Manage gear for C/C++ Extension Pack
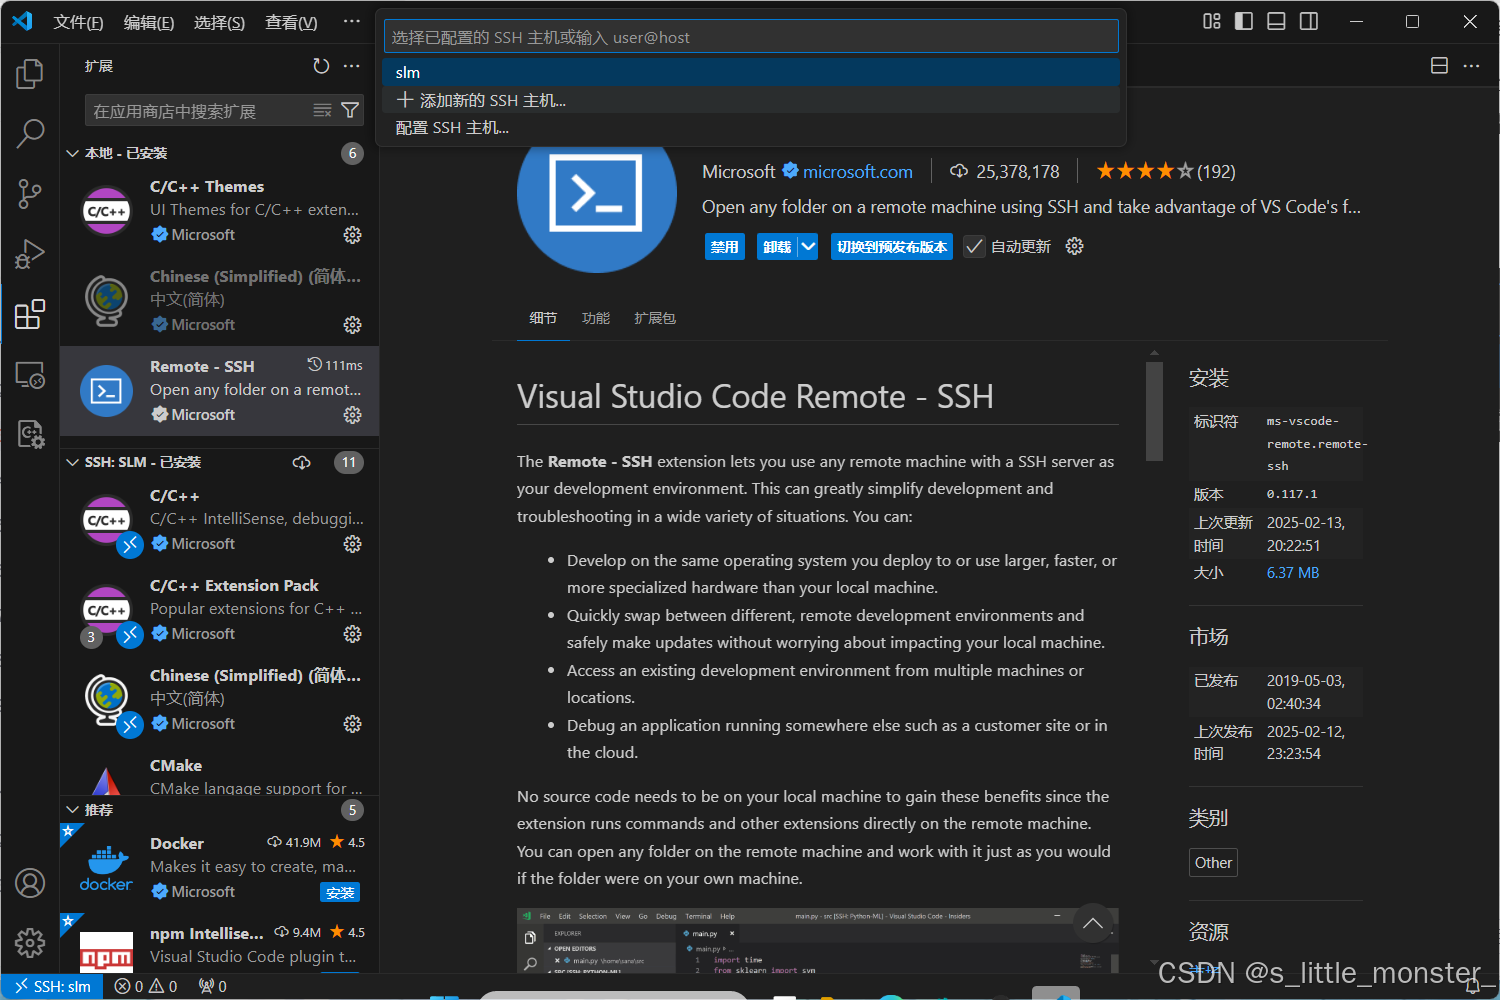 click(352, 634)
